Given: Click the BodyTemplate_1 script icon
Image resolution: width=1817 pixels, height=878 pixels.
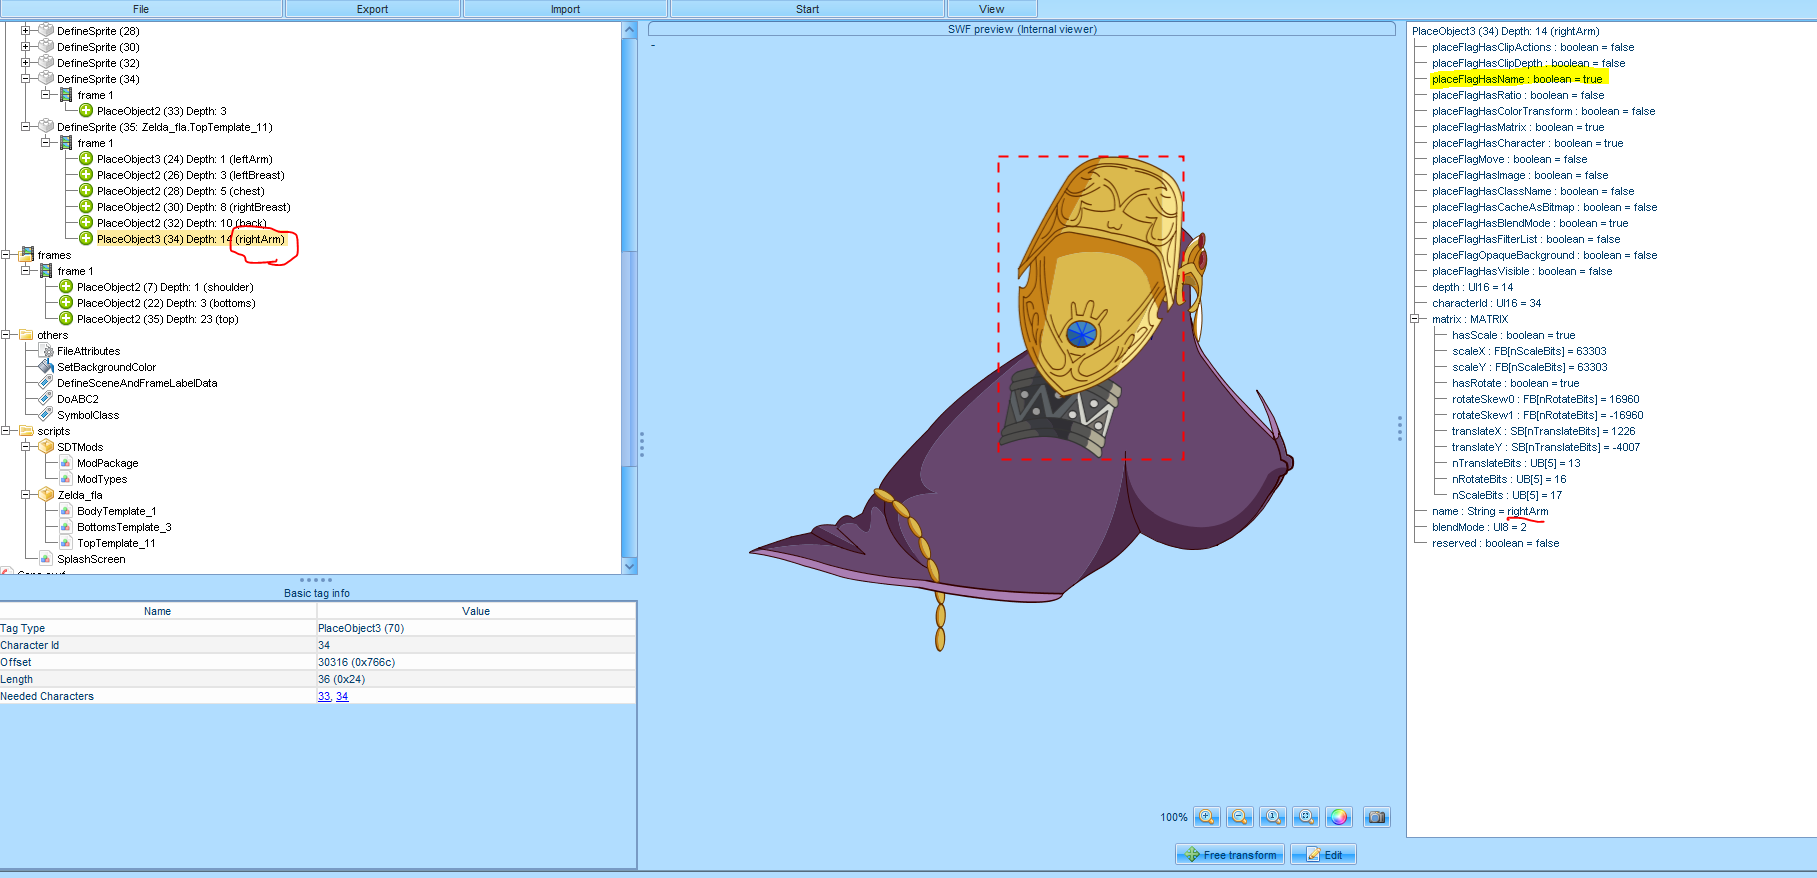Looking at the screenshot, I should (x=66, y=511).
